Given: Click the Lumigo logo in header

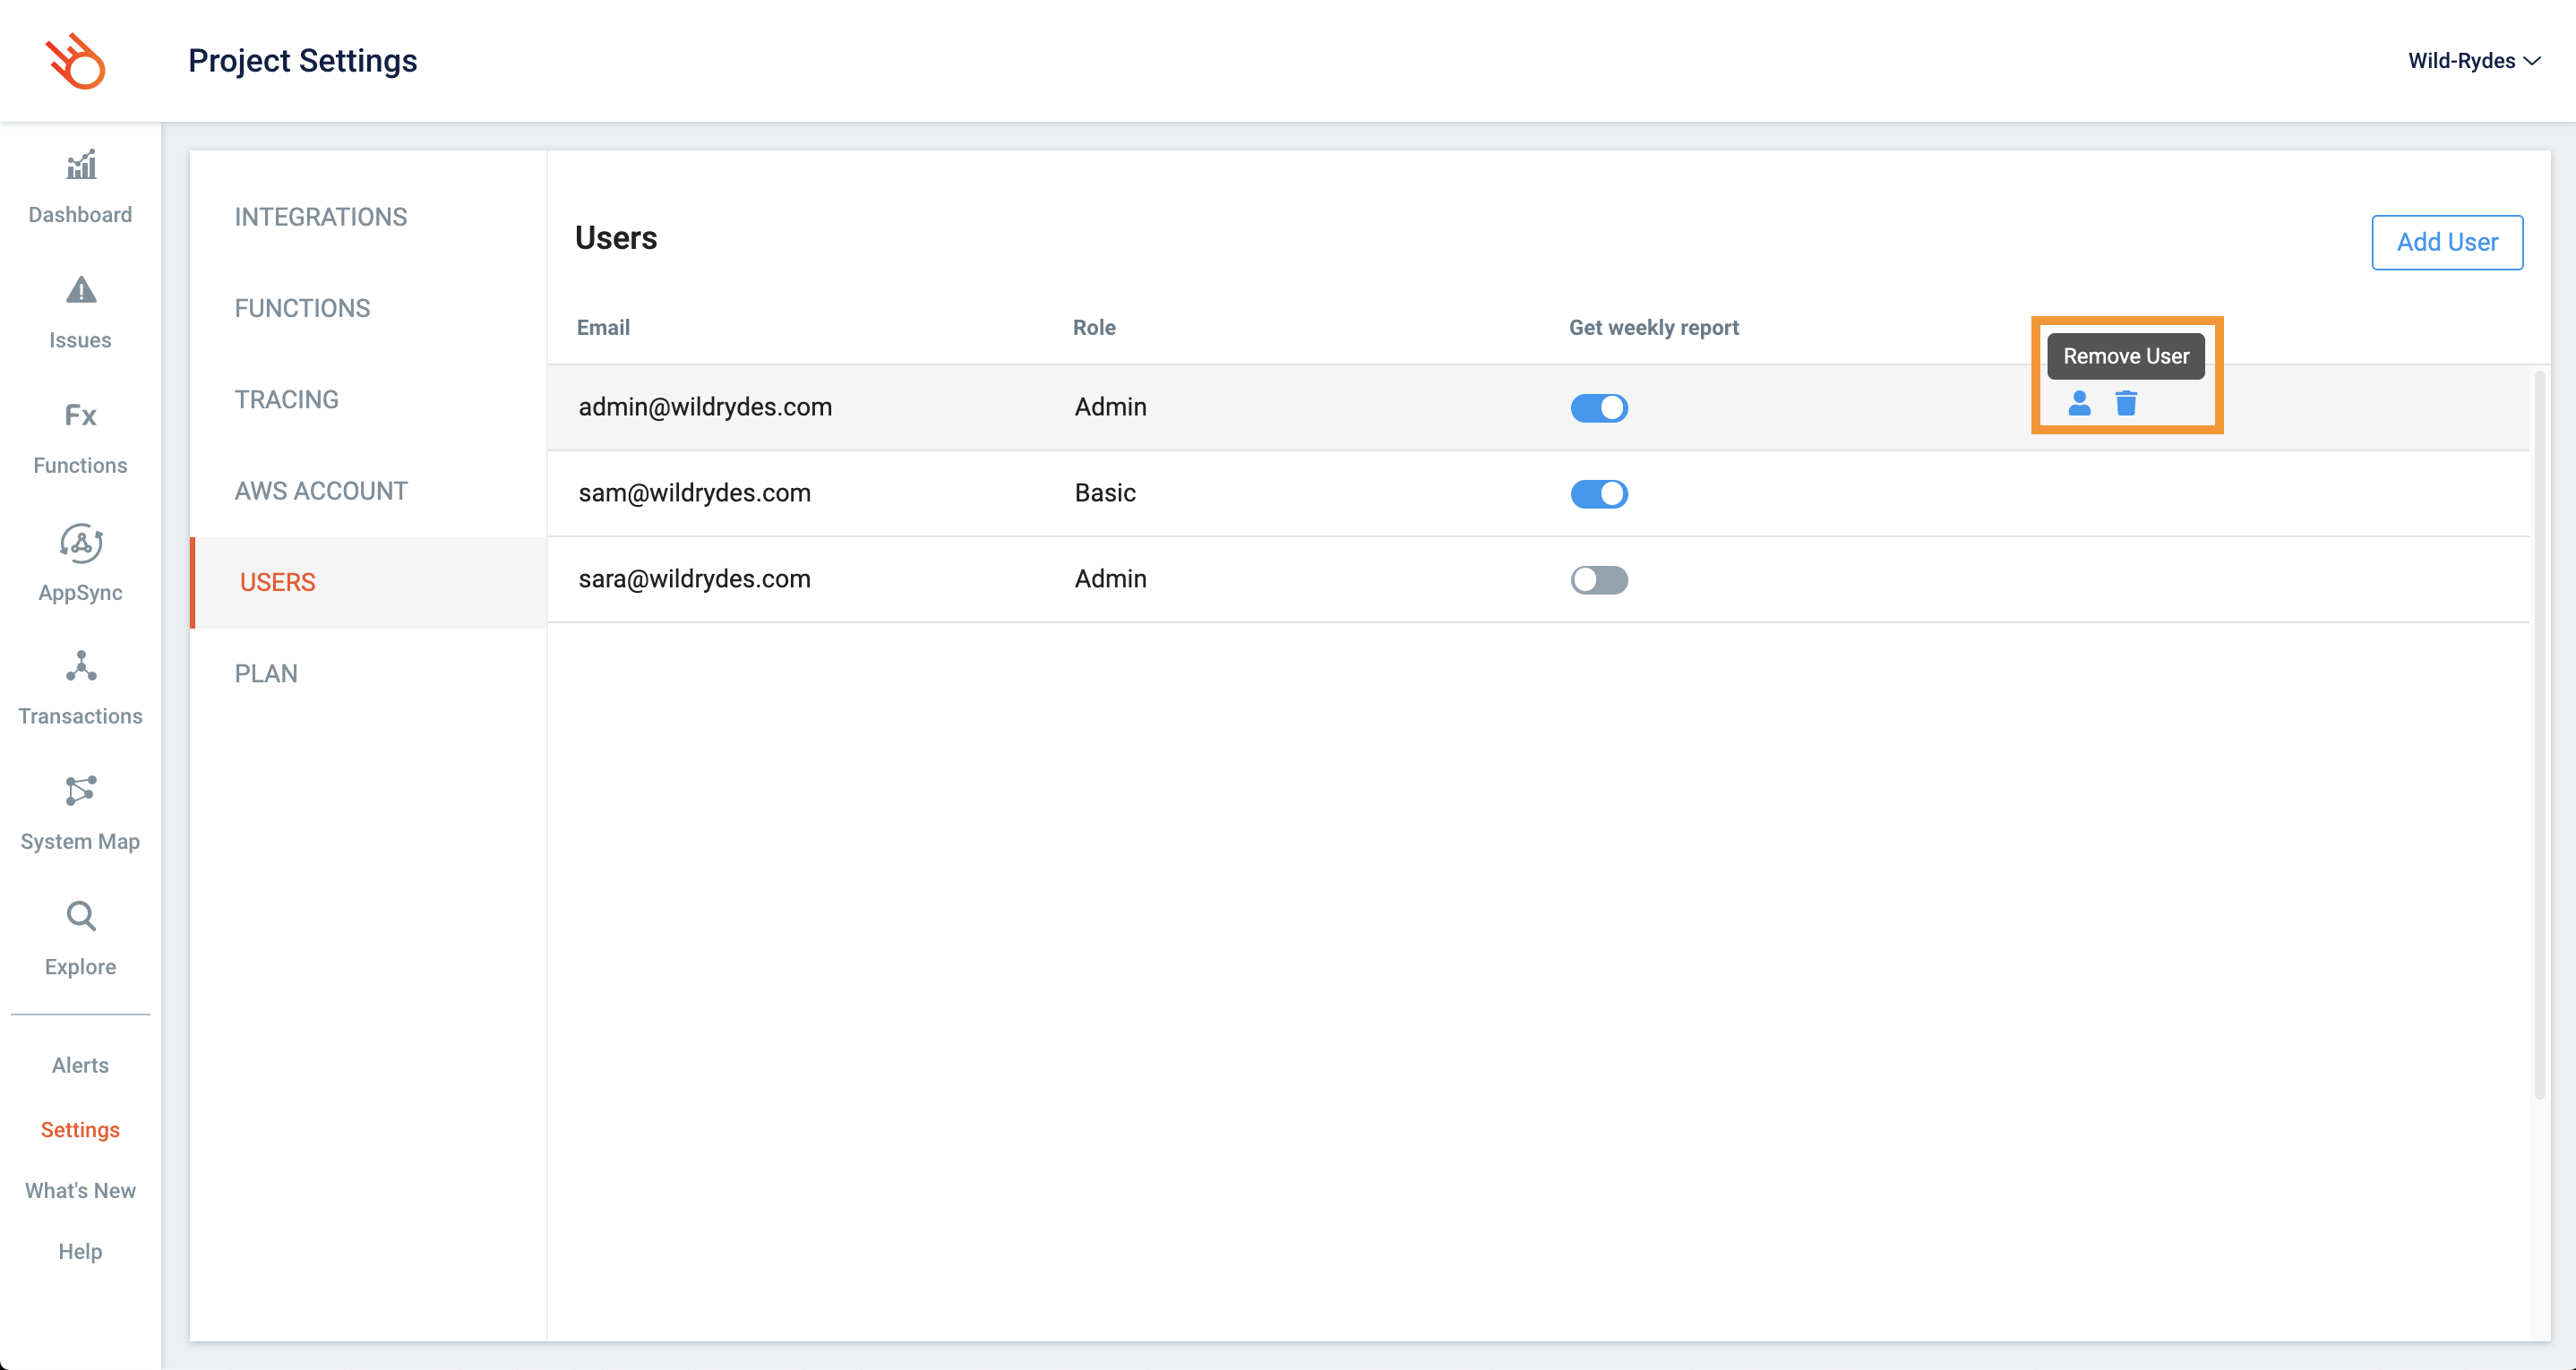Looking at the screenshot, I should tap(76, 61).
